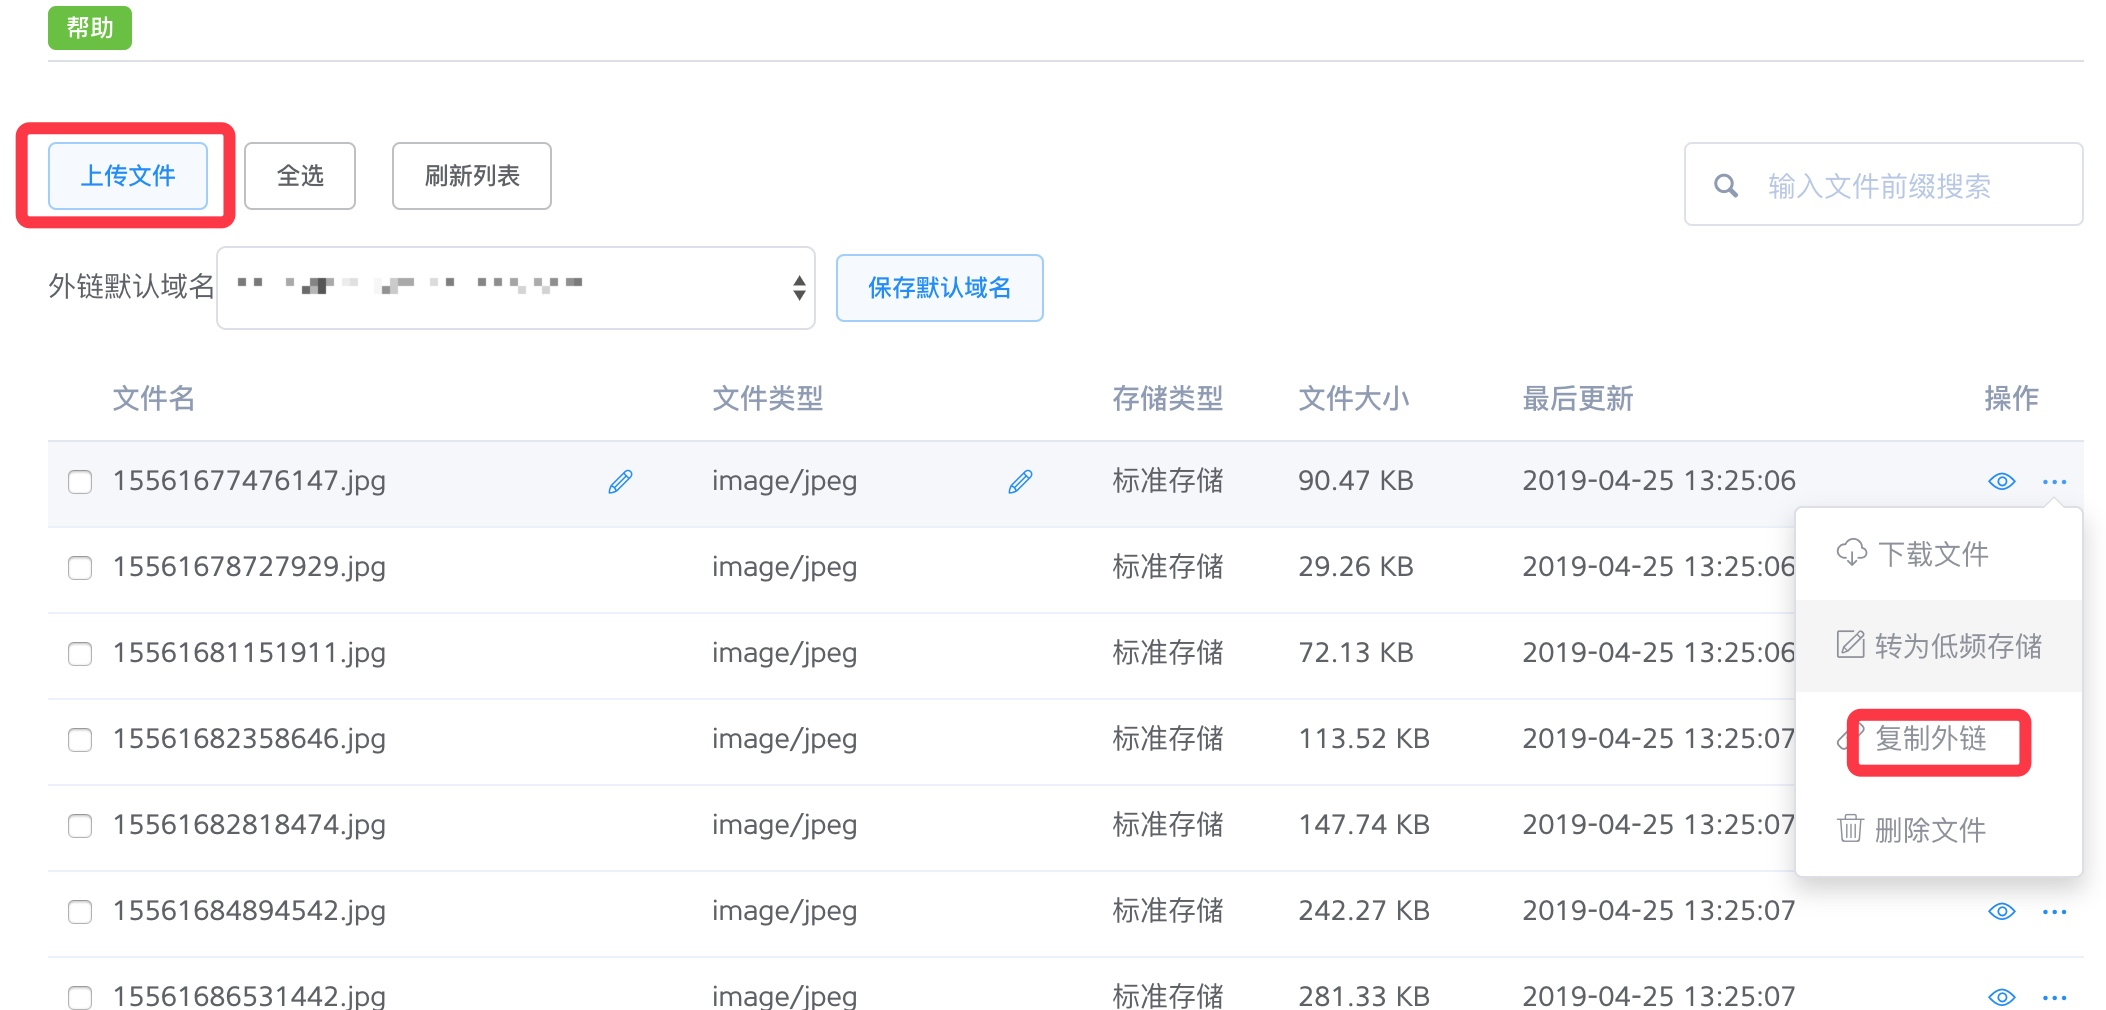This screenshot has width=2106, height=1010.
Task: Click the update time of 15561677476147.jpg
Action: pyautogui.click(x=1659, y=482)
